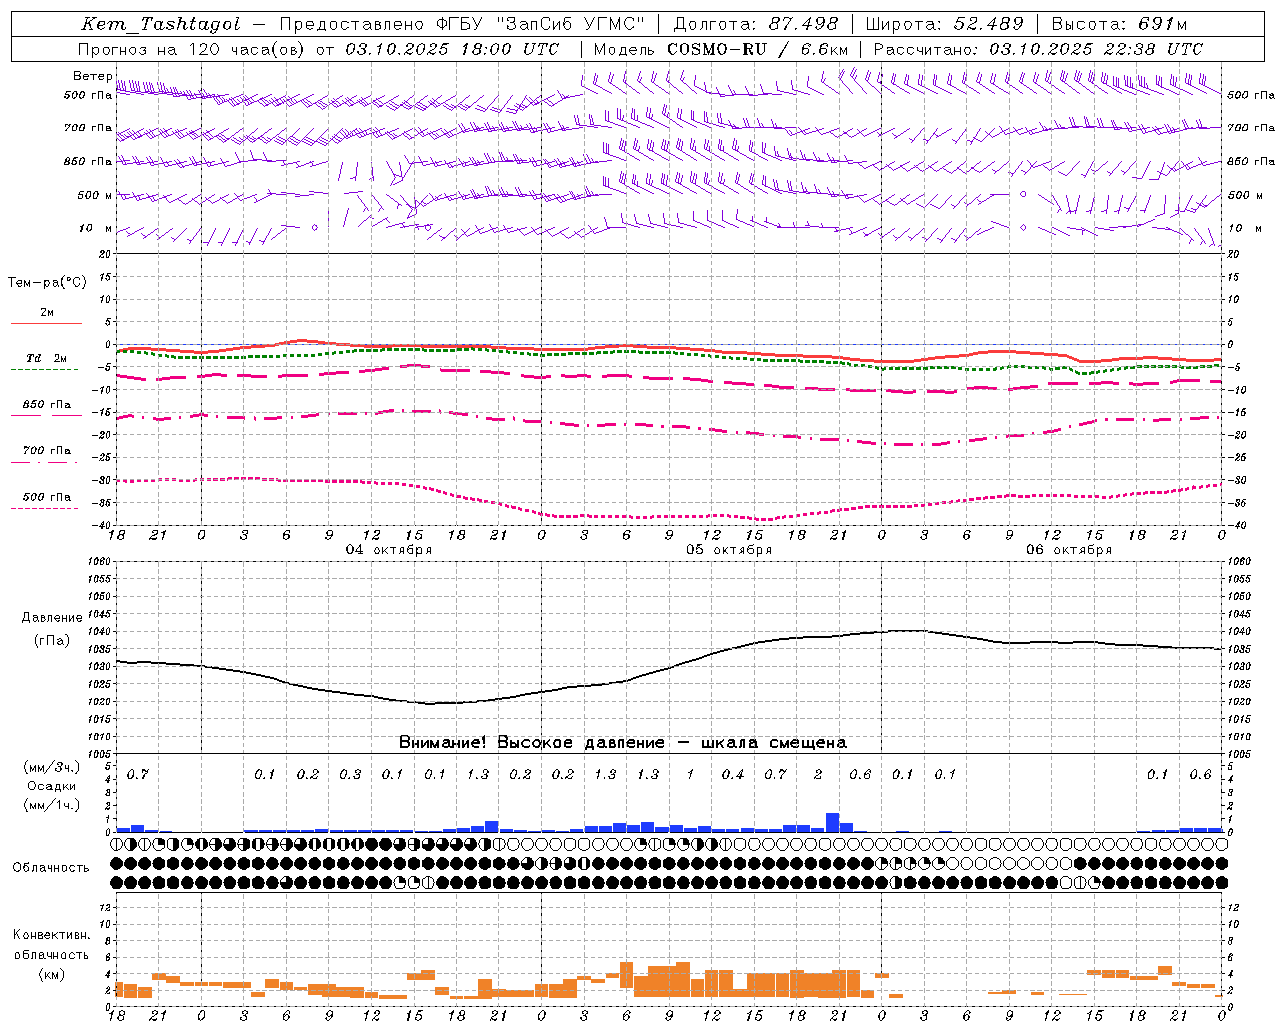The image size is (1280, 1024).
Task: Click the Модель COSMO-RU / 6.6км label
Action: point(721,49)
